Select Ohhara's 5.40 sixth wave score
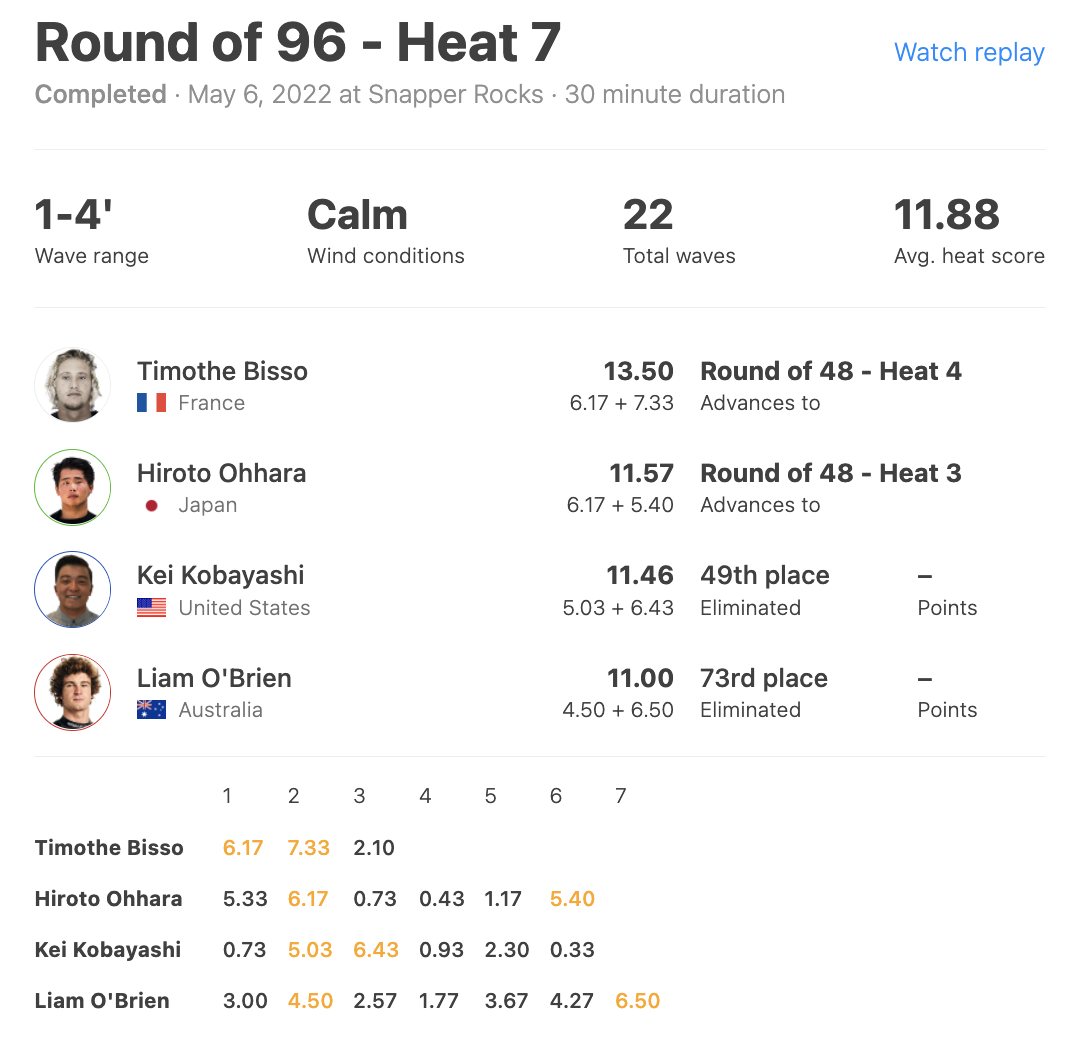 pyautogui.click(x=572, y=899)
